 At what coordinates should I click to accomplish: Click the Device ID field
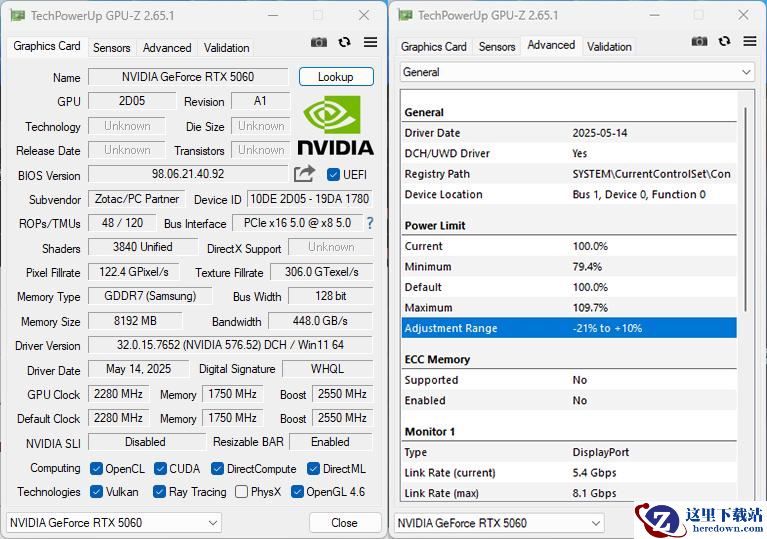(310, 199)
